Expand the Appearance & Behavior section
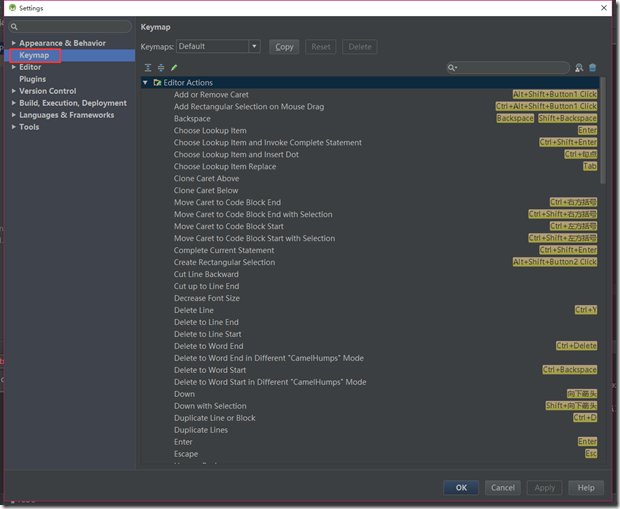This screenshot has width=620, height=509. [13, 43]
